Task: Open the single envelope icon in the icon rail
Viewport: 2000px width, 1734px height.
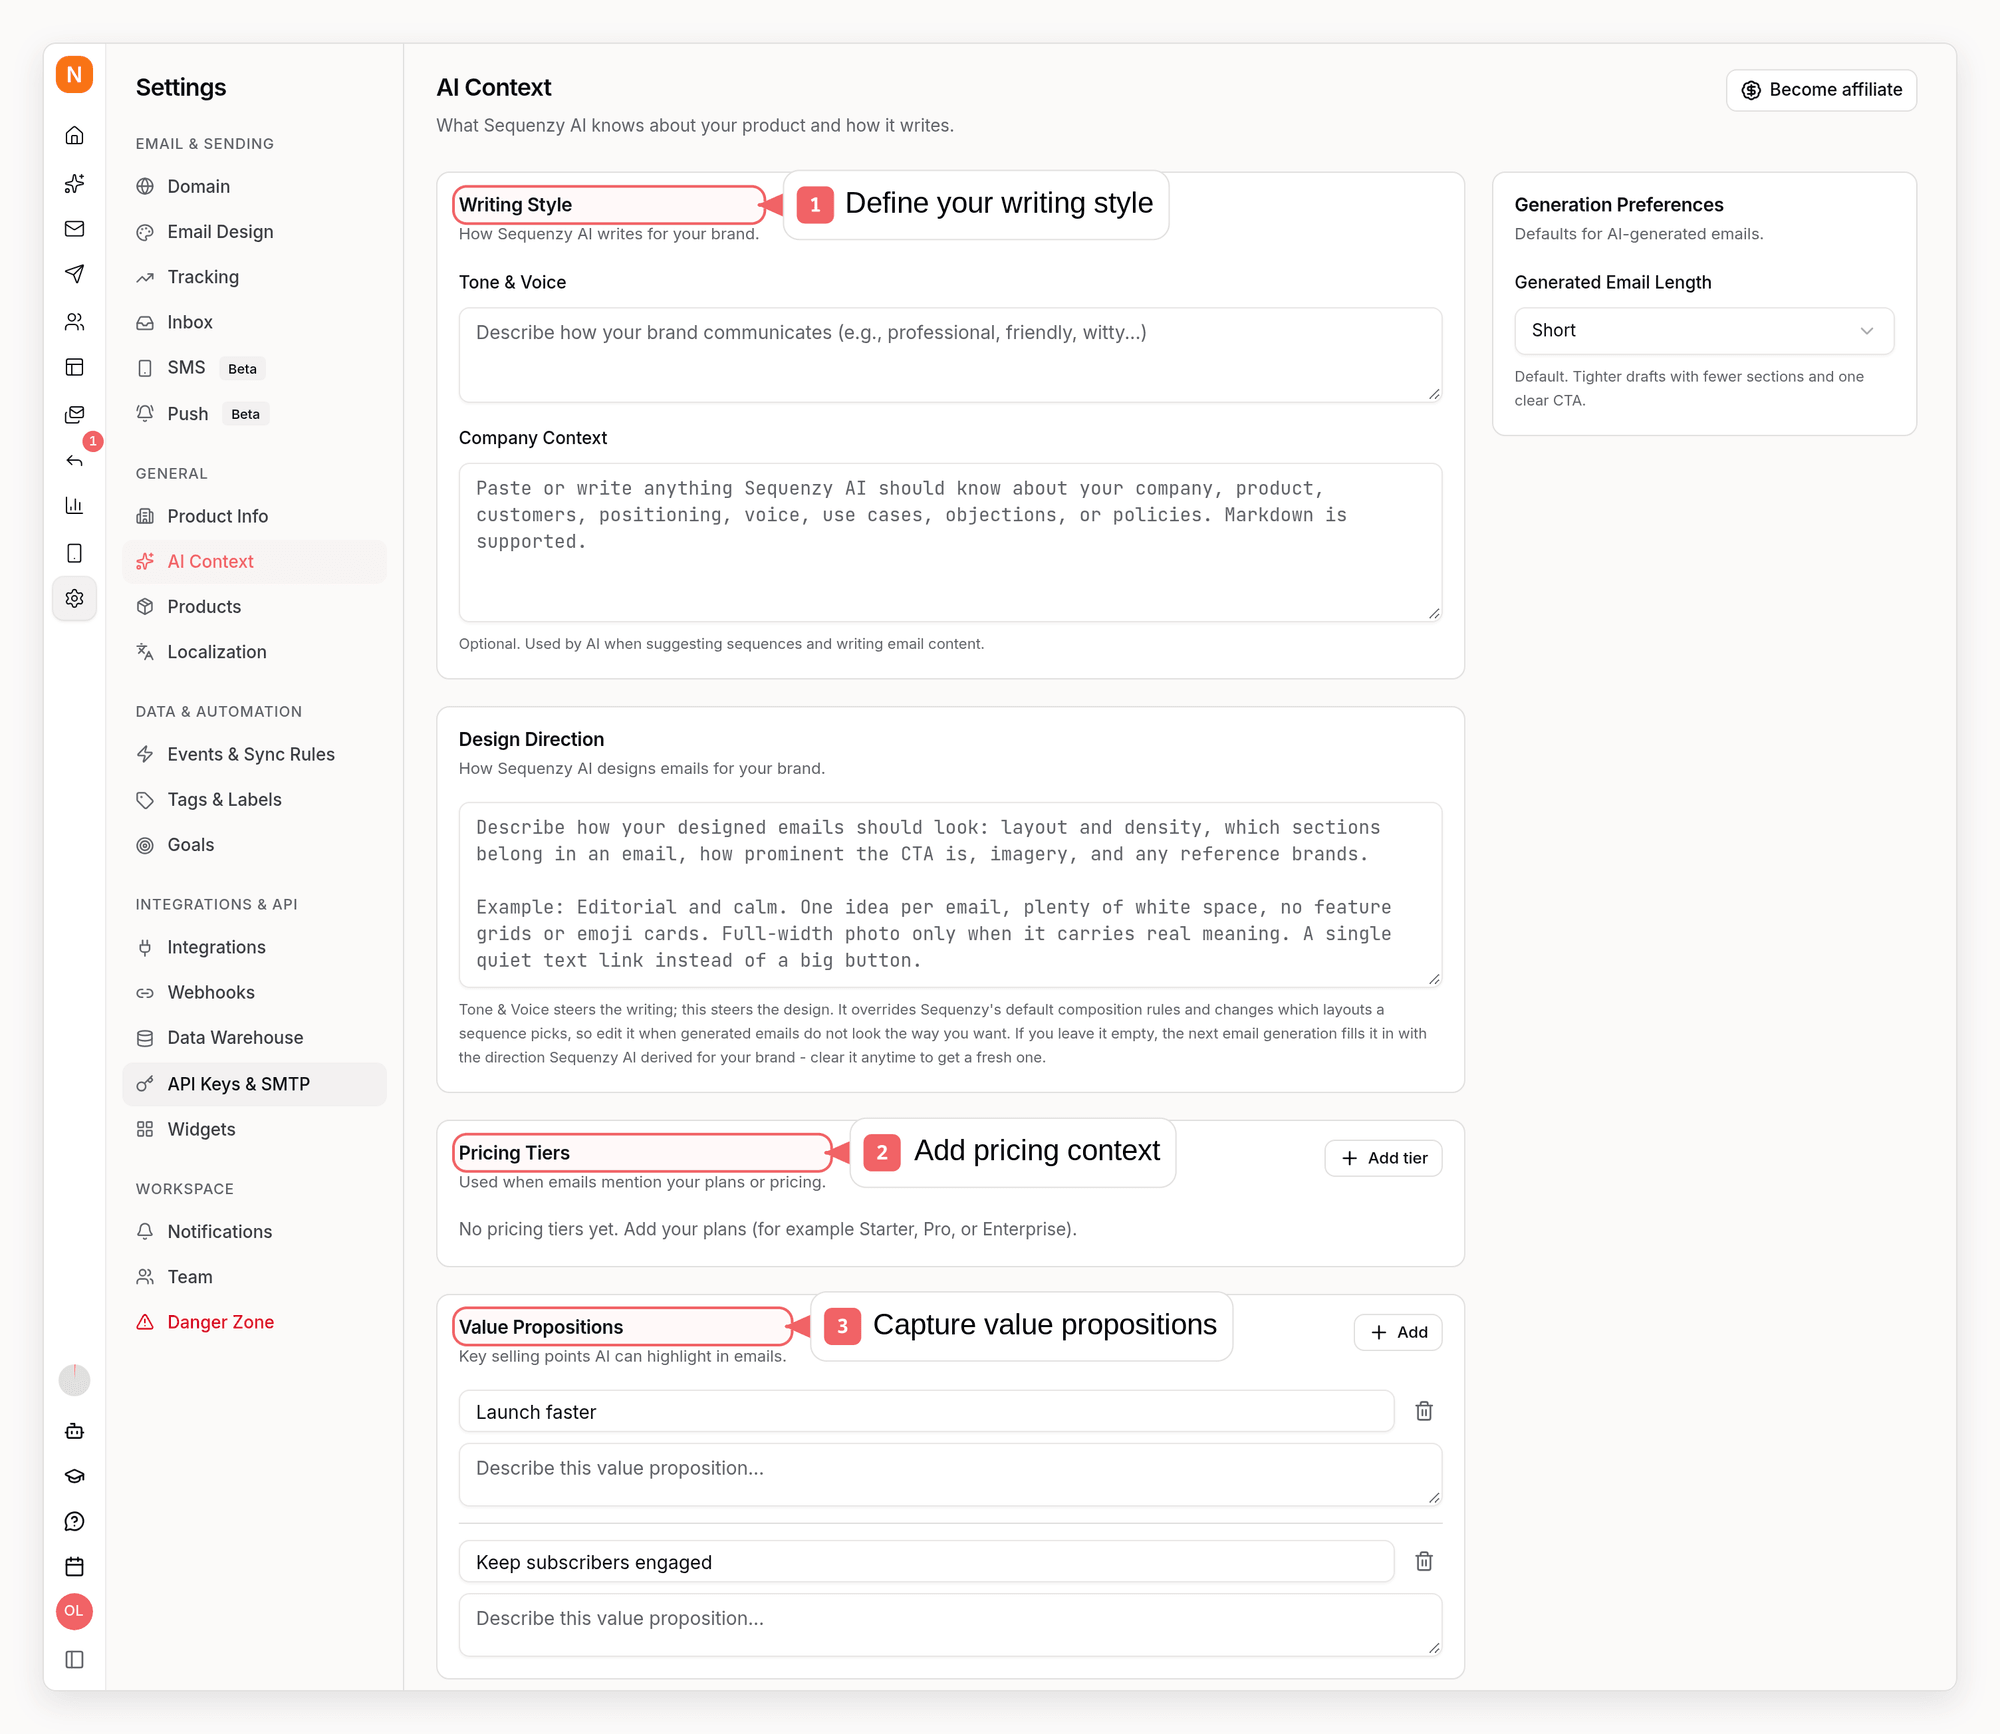Action: click(x=74, y=229)
